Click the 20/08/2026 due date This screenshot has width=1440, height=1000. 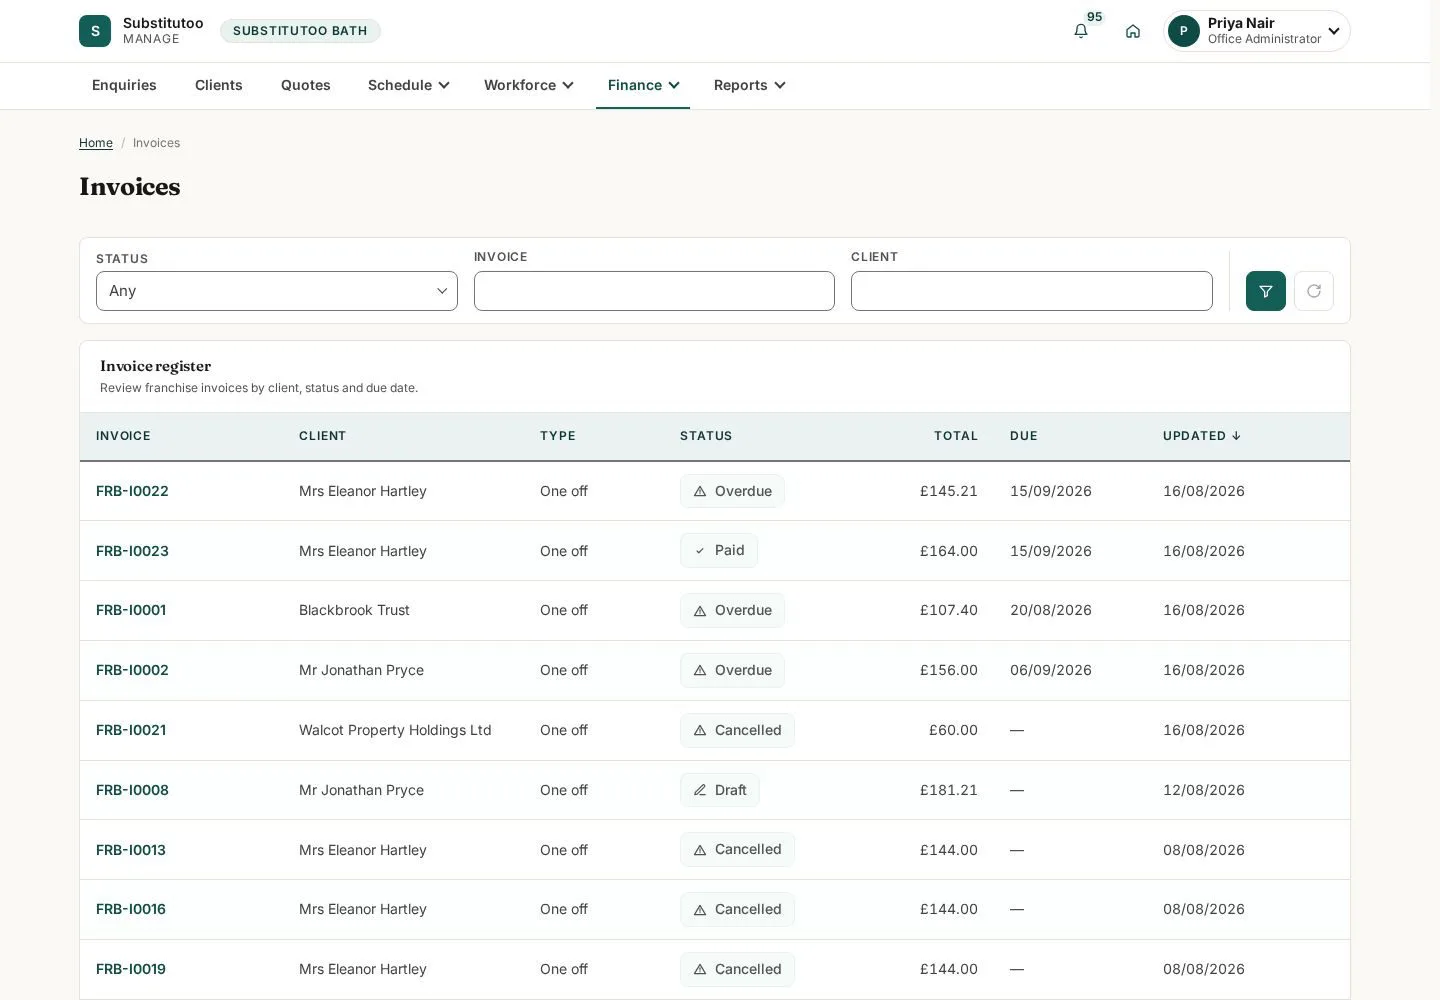(x=1051, y=610)
